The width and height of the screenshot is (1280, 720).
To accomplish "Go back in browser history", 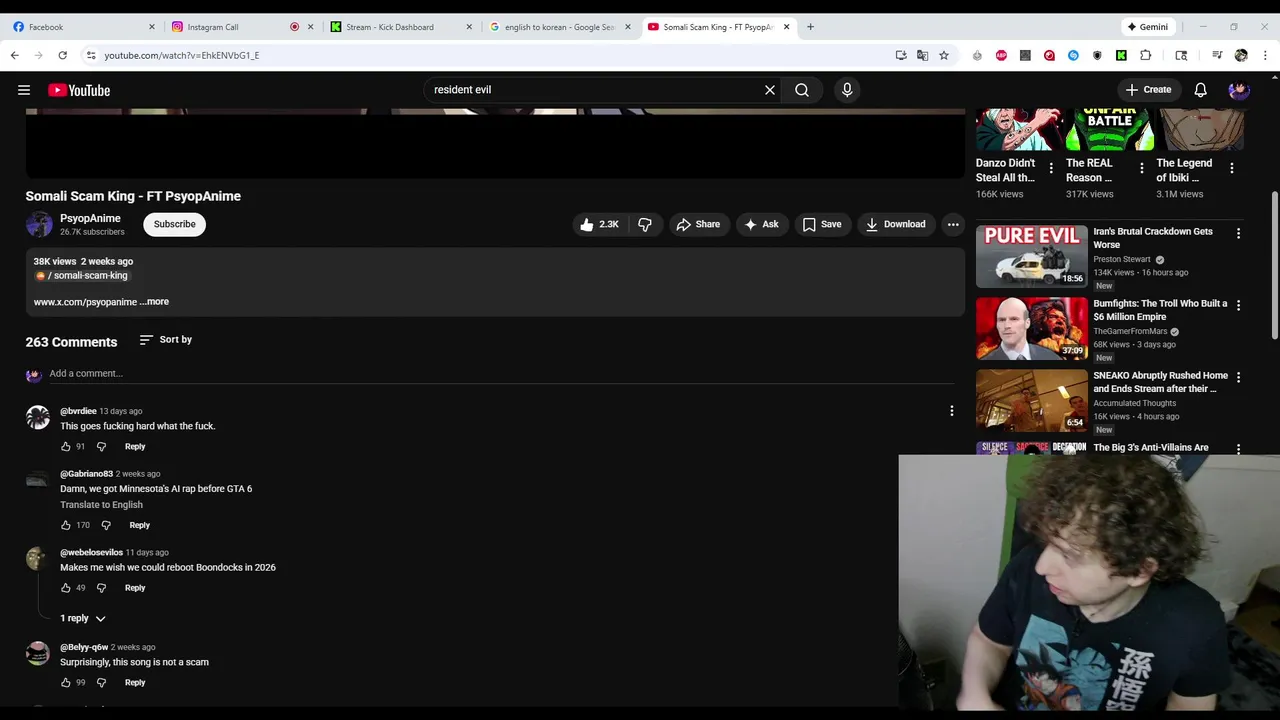I will pos(15,55).
